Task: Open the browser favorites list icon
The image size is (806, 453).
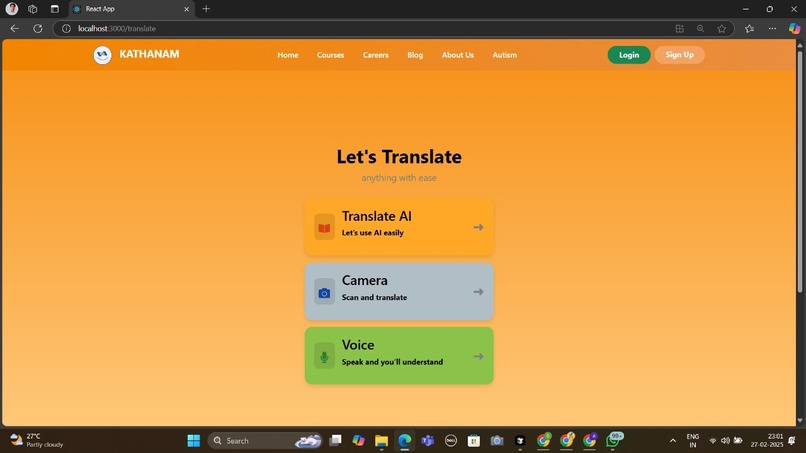Action: pos(749,29)
